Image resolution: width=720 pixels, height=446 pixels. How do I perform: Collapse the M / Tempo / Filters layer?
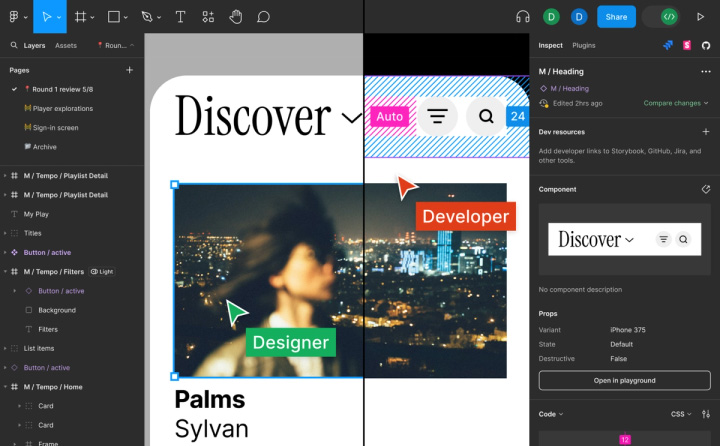[x=5, y=271]
